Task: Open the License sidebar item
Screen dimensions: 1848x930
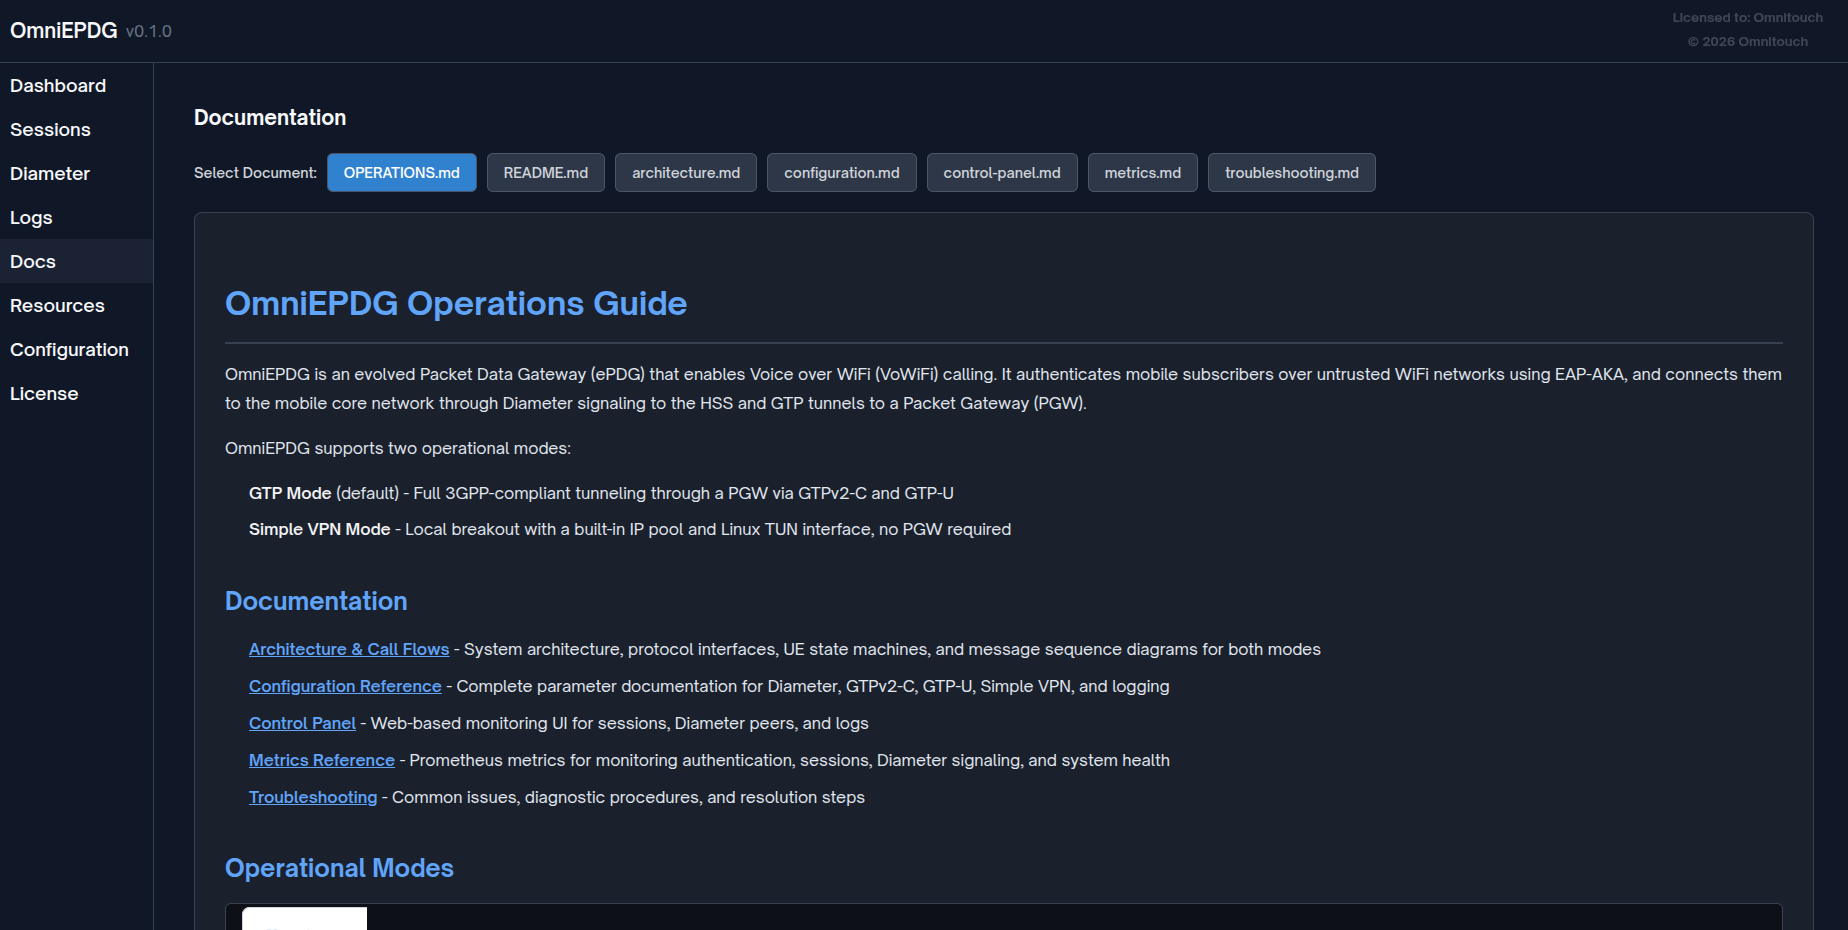Action: click(x=44, y=394)
